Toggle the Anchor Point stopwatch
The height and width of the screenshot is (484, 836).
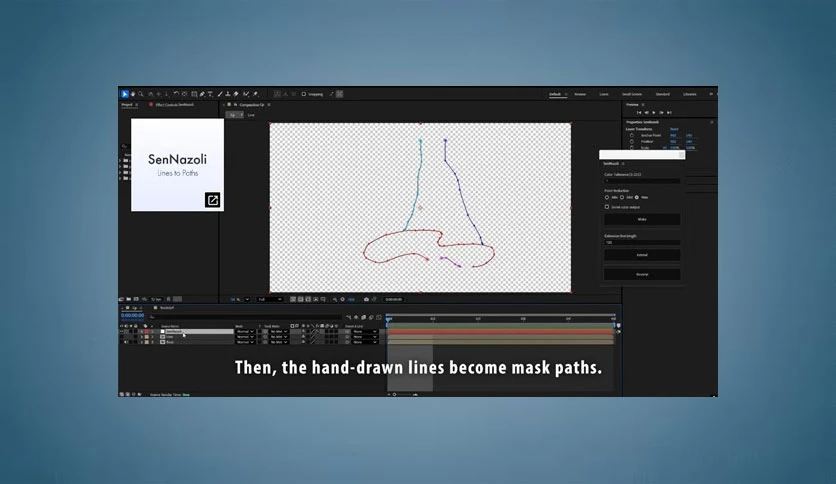[632, 135]
